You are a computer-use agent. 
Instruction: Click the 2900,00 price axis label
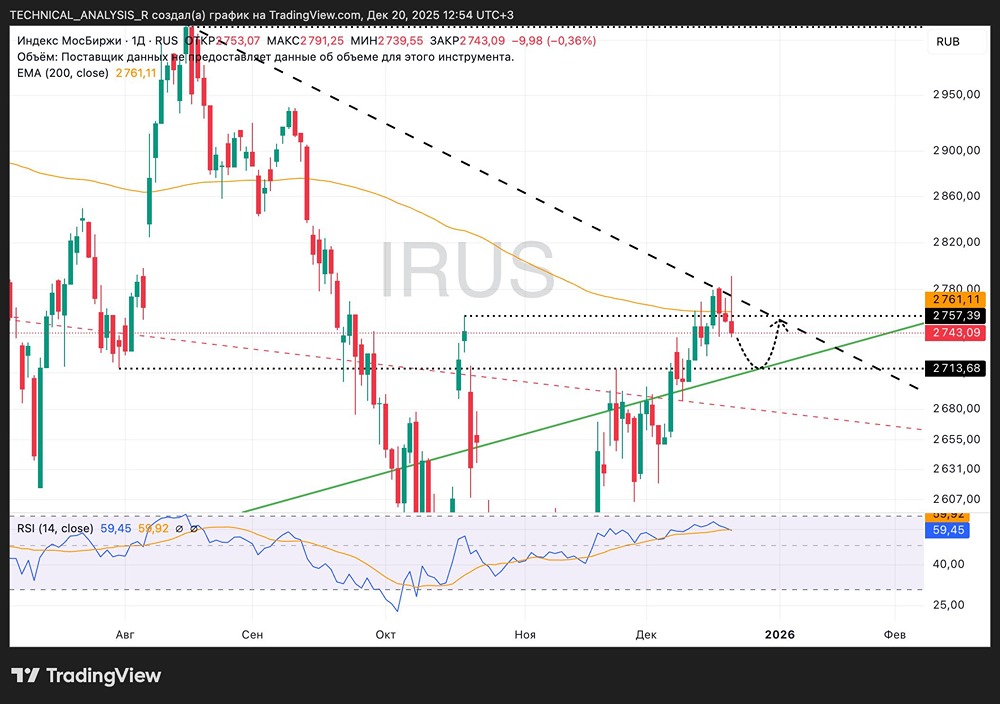(957, 150)
